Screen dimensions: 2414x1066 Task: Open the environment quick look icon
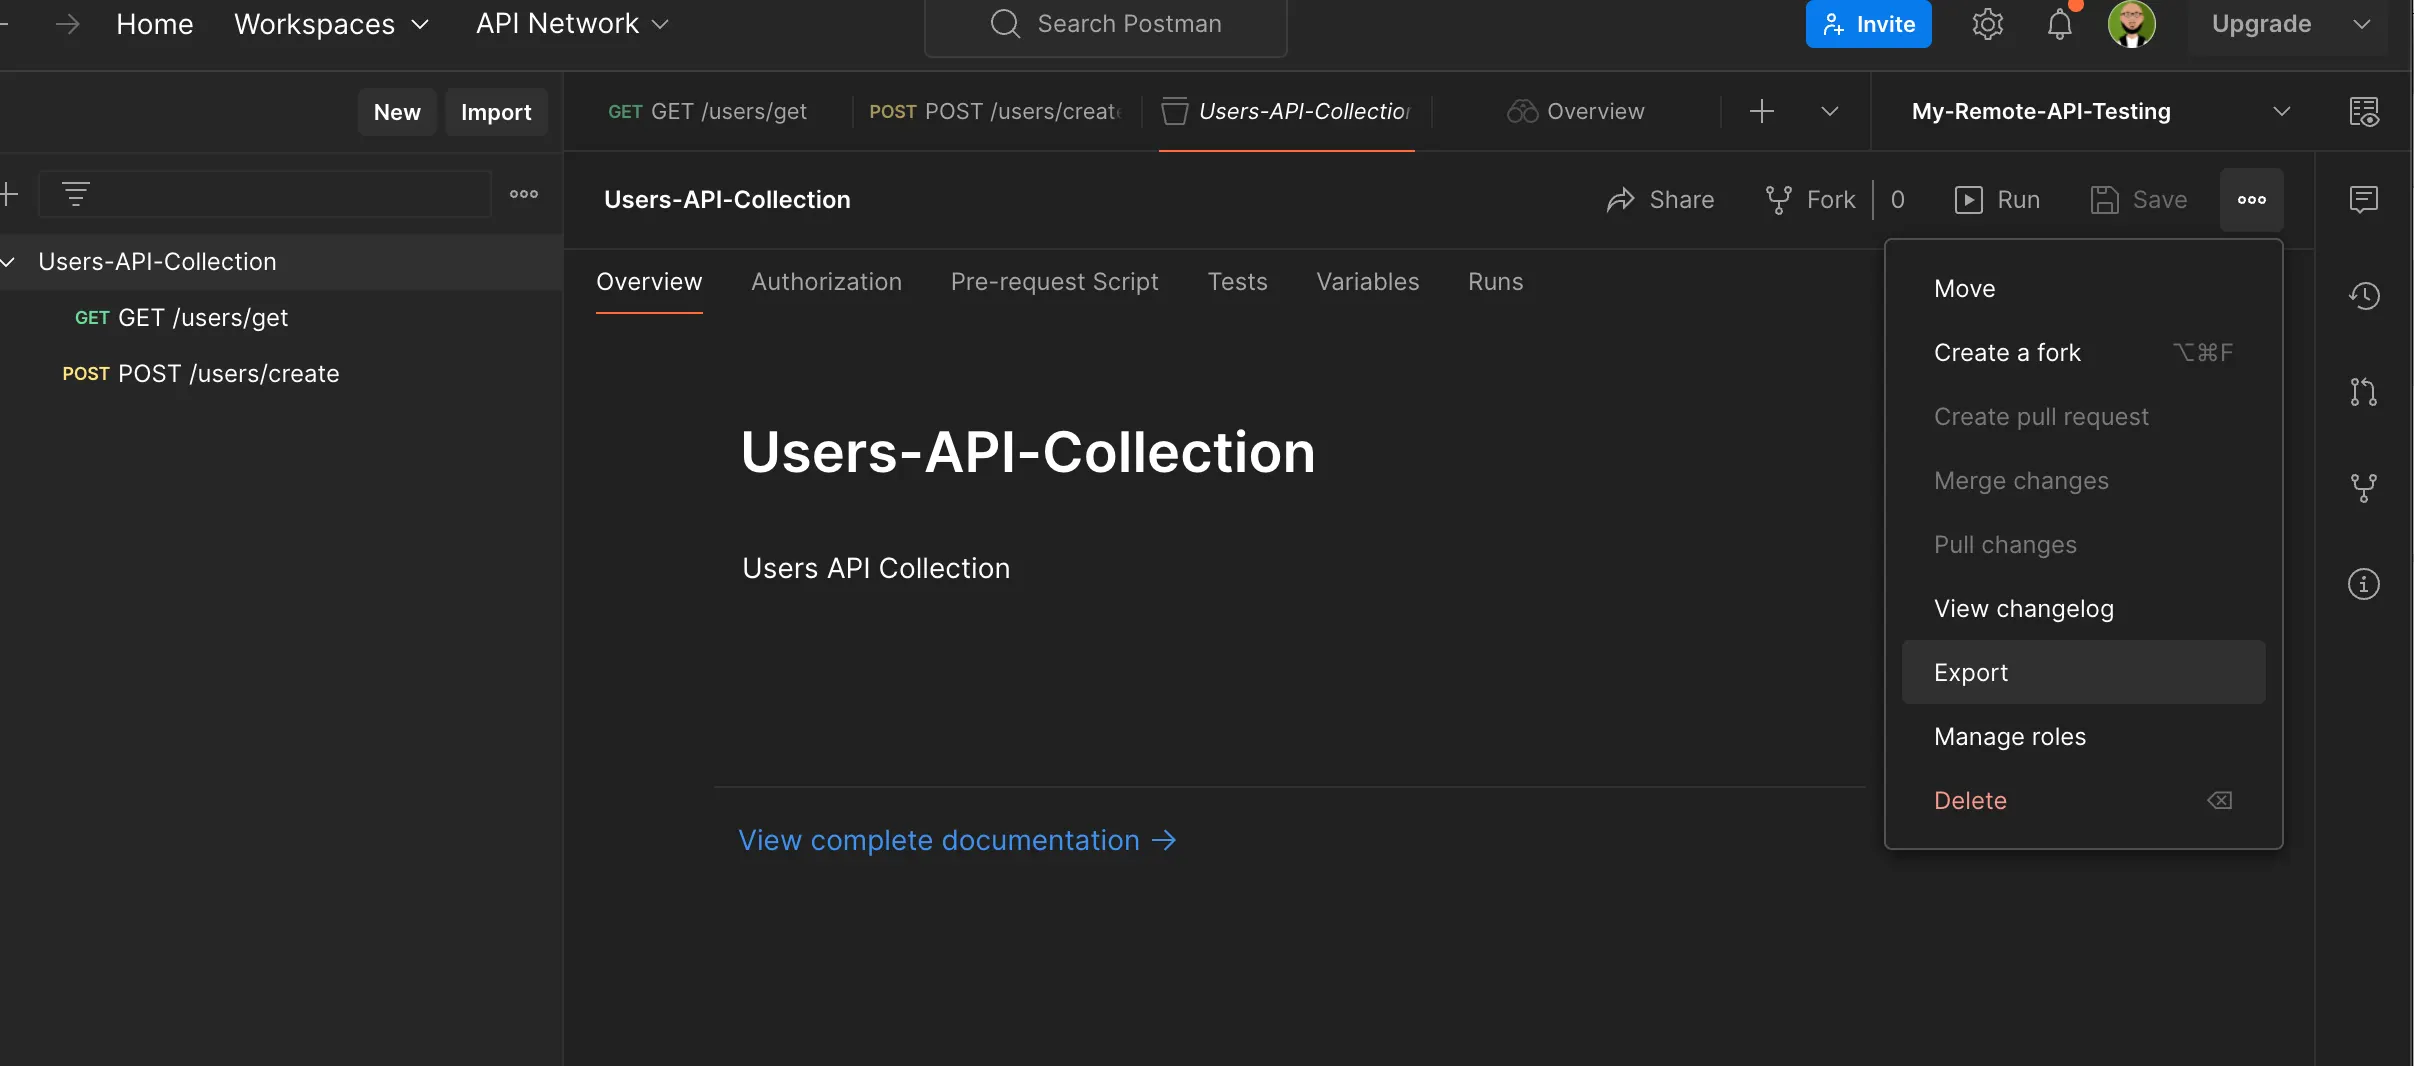[x=2364, y=111]
